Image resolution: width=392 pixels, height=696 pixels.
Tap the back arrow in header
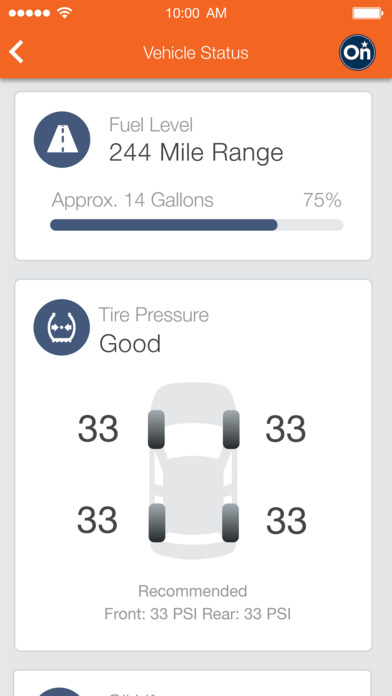pos(16,52)
